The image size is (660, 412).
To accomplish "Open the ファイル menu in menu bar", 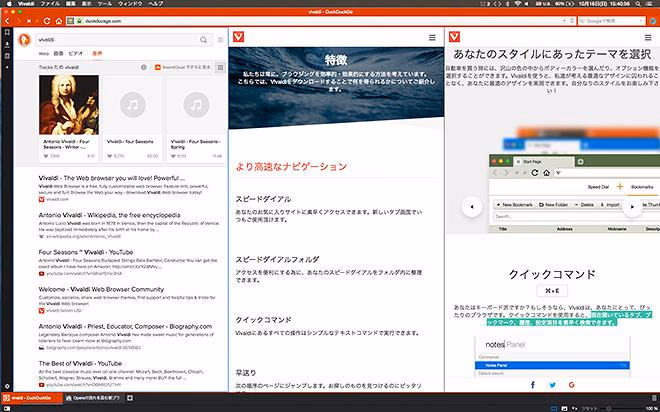I will pos(47,5).
